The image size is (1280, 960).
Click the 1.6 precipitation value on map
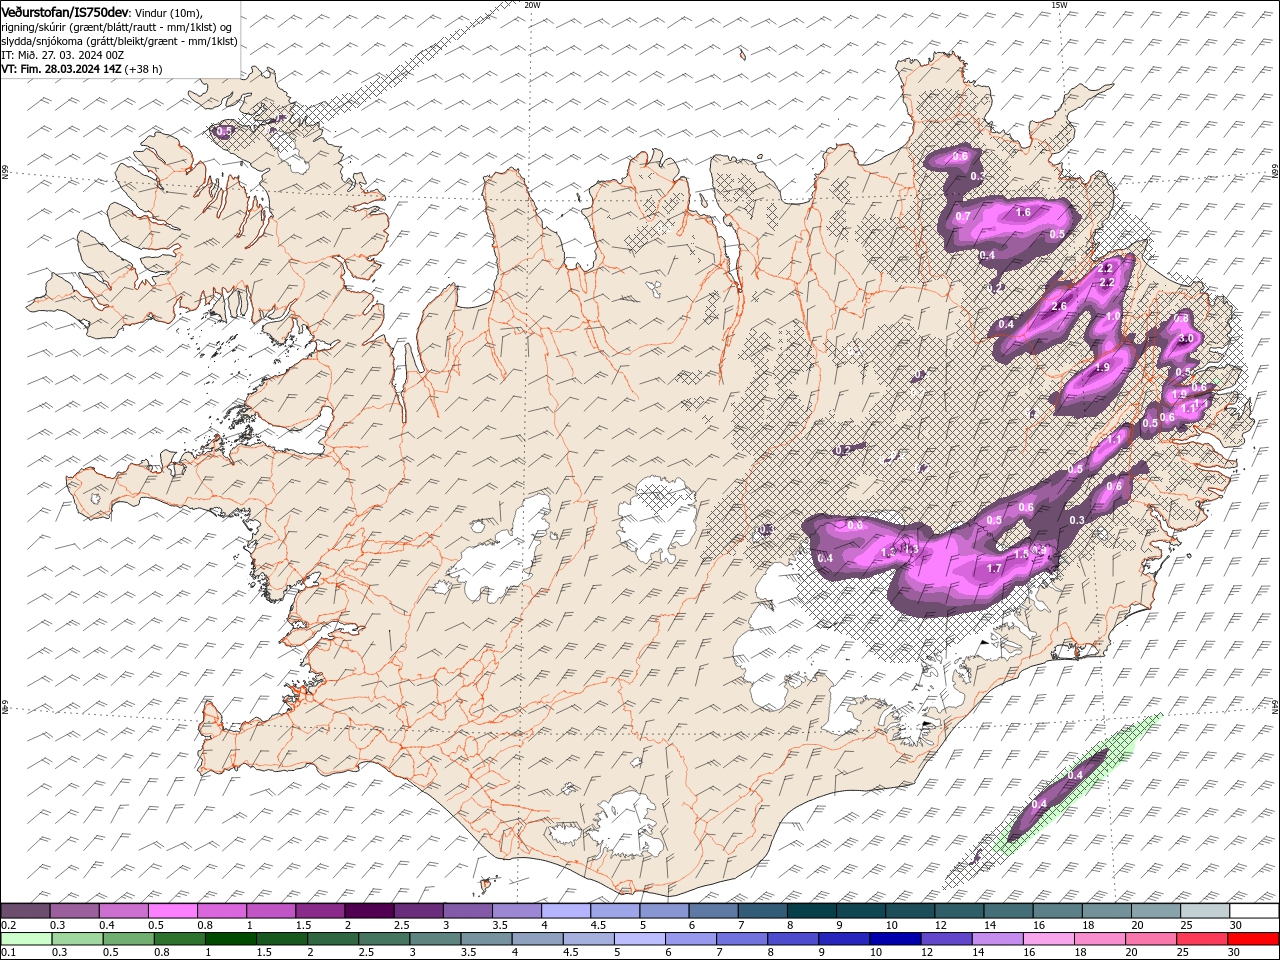pos(1023,212)
